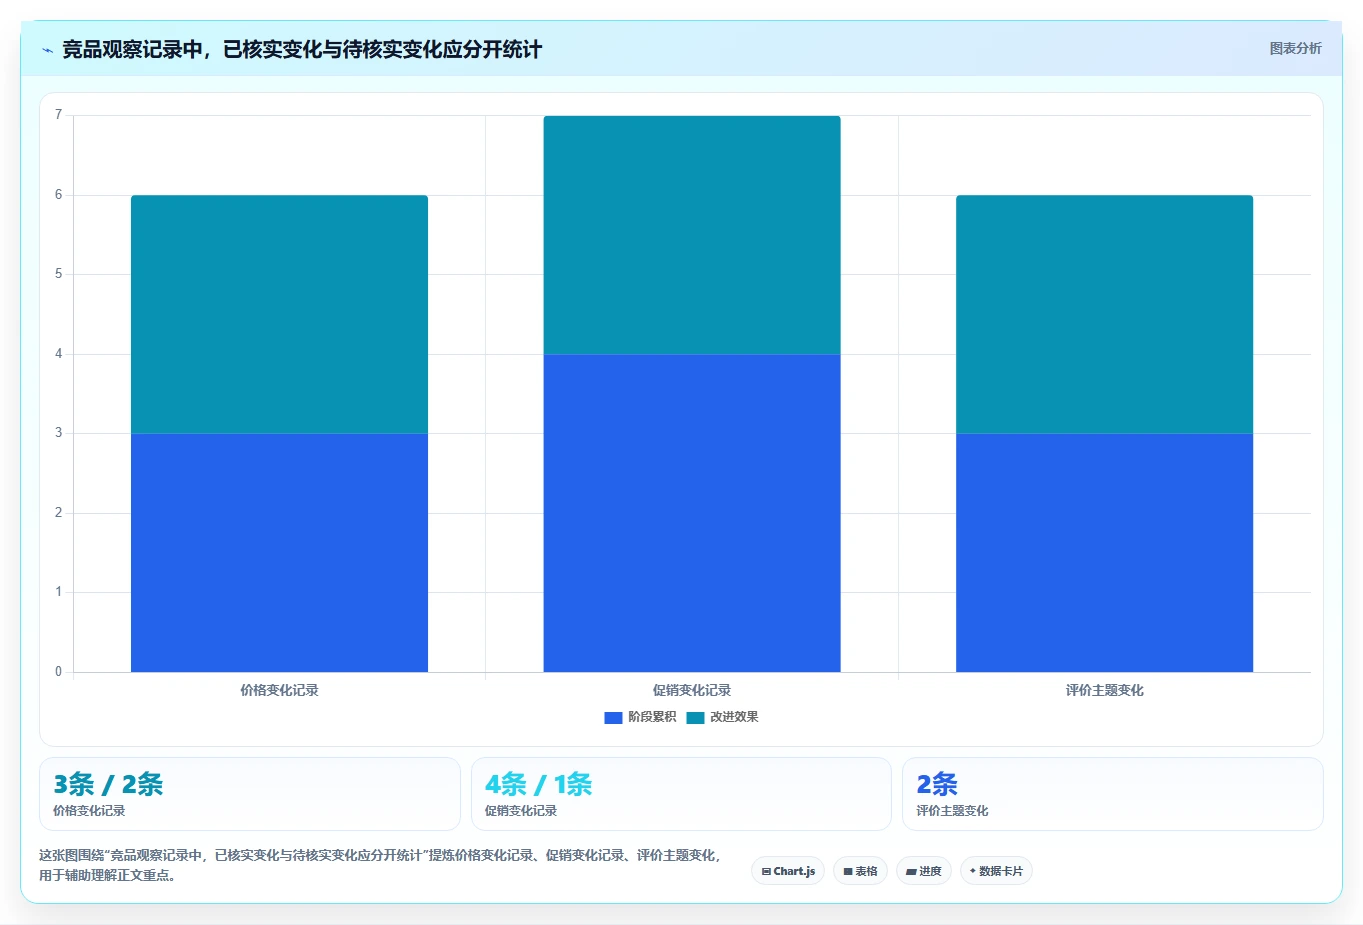This screenshot has height=925, width=1363.
Task: Click the blue 评价主题变化 bar segment
Action: click(1104, 552)
